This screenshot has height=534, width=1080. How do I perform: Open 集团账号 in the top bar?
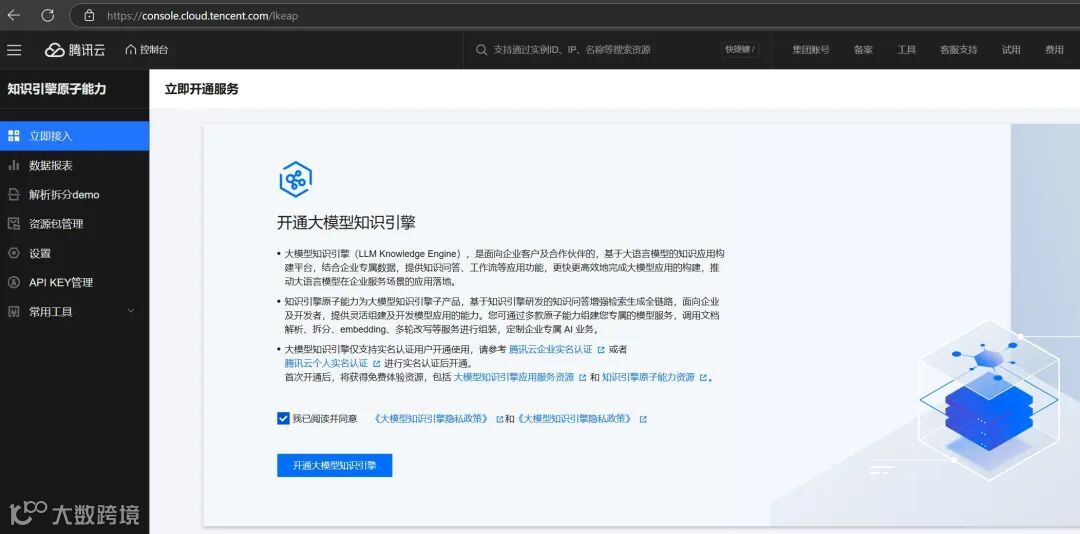click(811, 50)
